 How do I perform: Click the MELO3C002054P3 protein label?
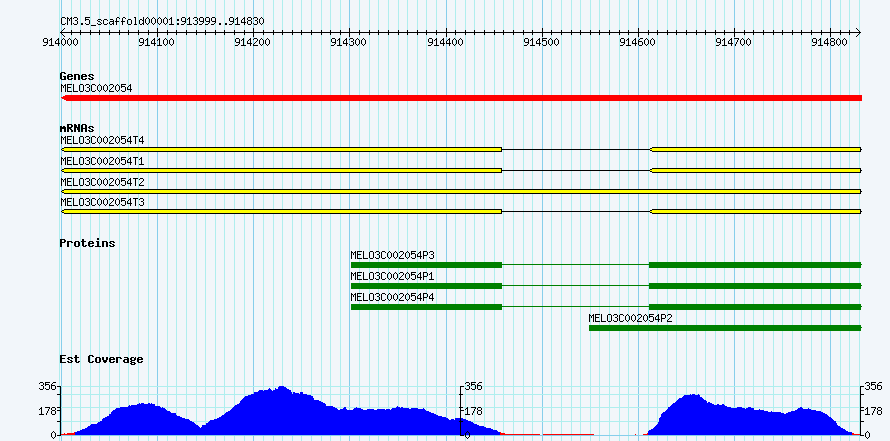pos(392,255)
